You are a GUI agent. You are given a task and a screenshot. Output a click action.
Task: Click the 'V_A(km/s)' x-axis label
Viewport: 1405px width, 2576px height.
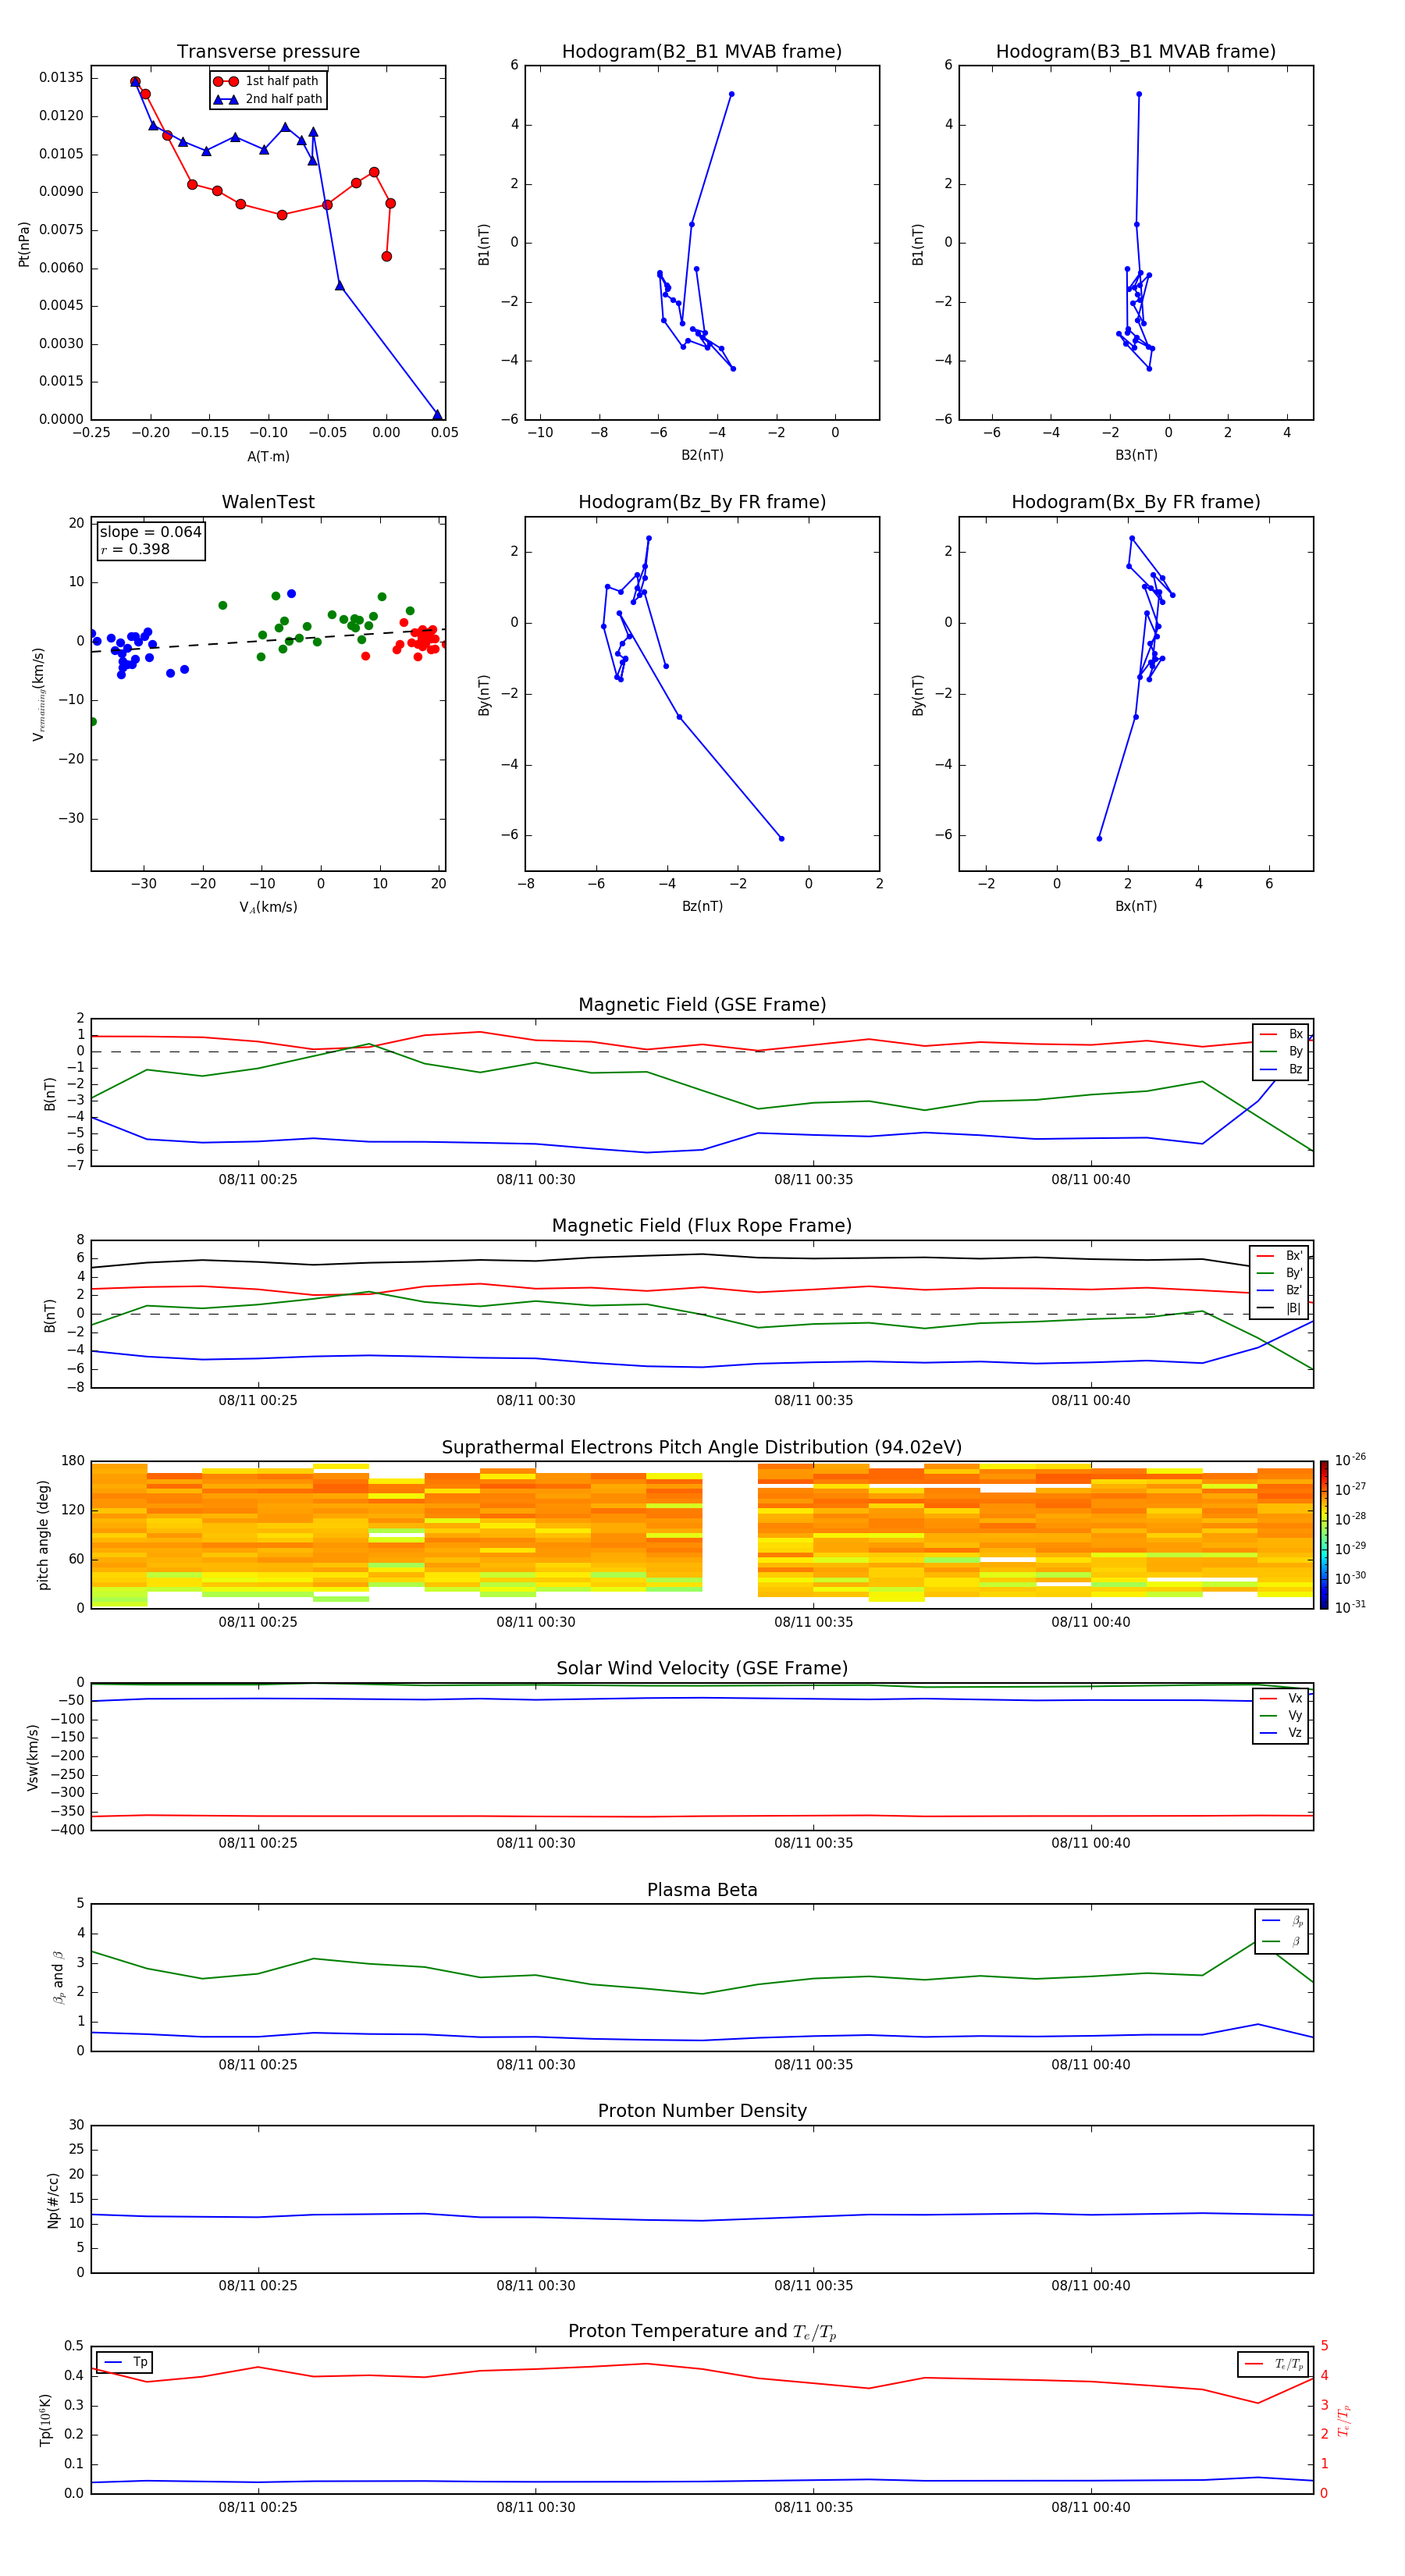268,907
